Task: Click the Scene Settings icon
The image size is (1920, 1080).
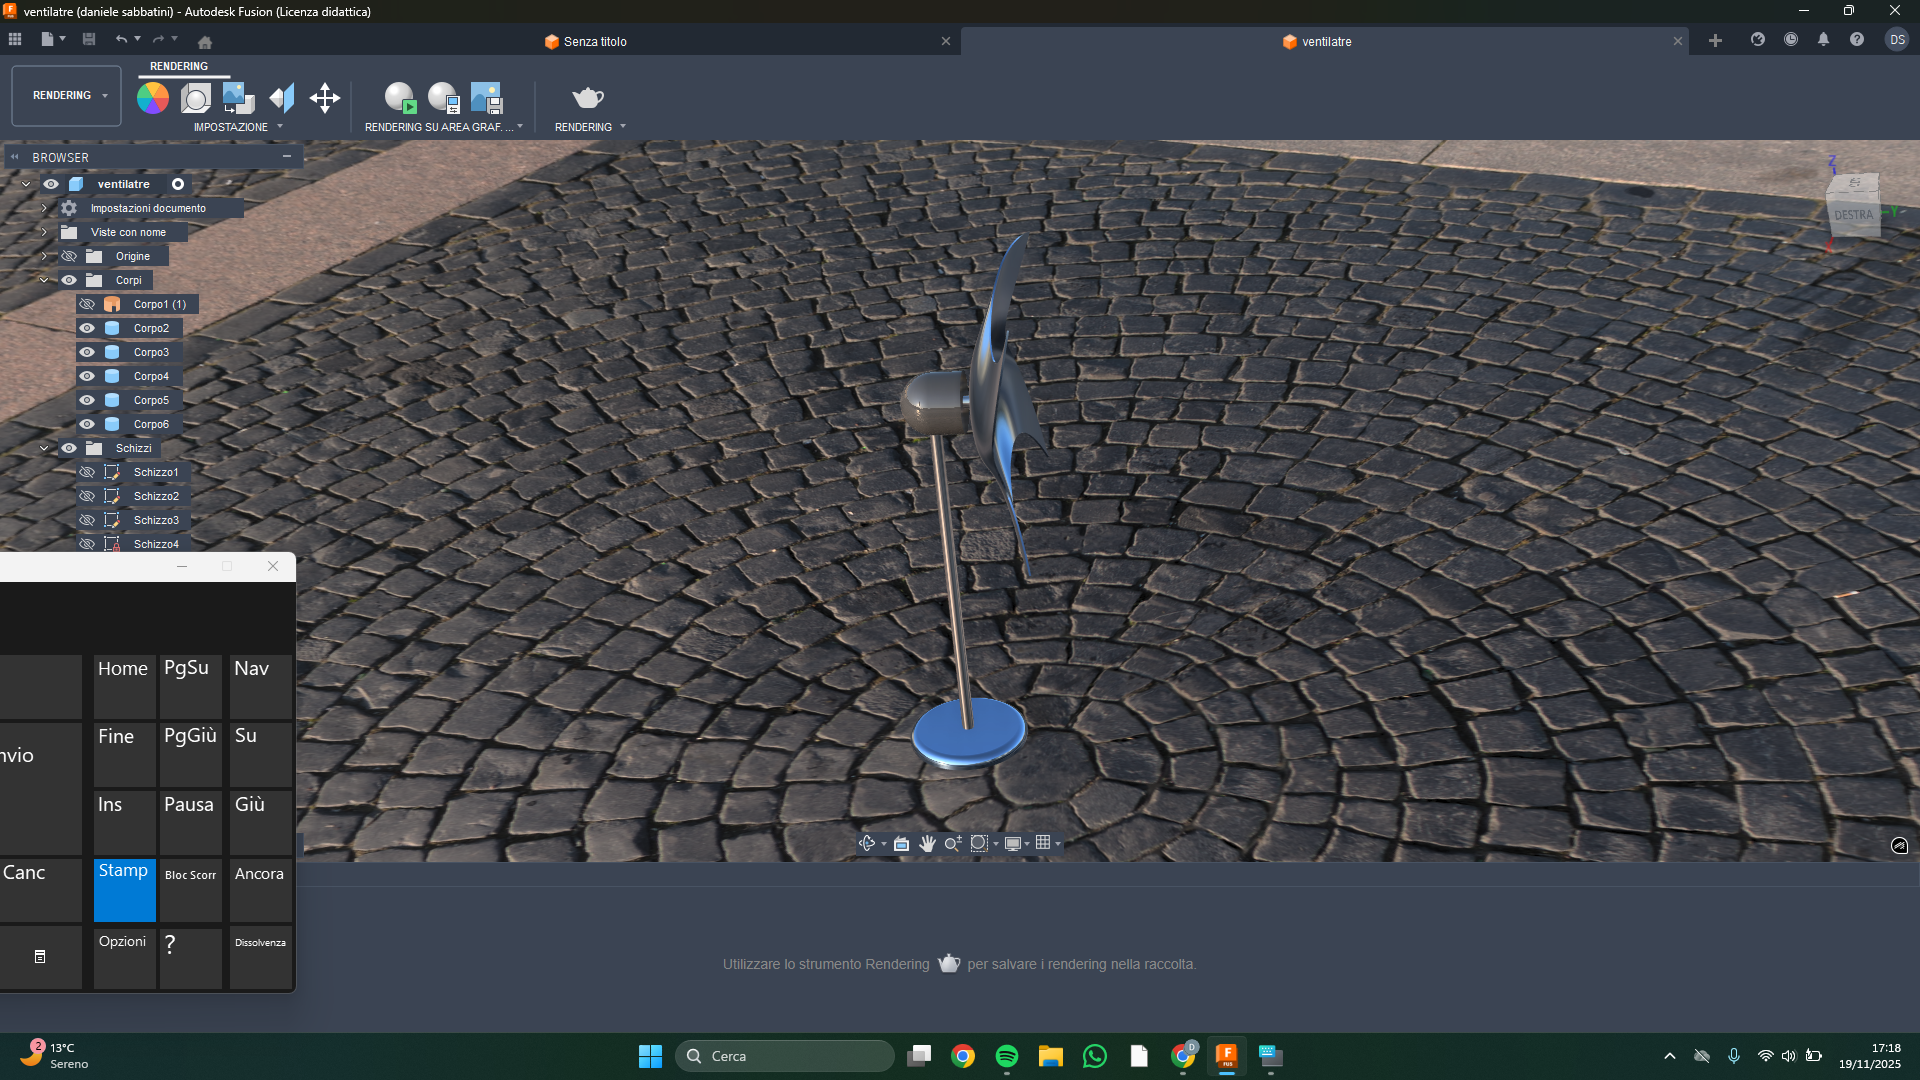Action: coord(196,98)
